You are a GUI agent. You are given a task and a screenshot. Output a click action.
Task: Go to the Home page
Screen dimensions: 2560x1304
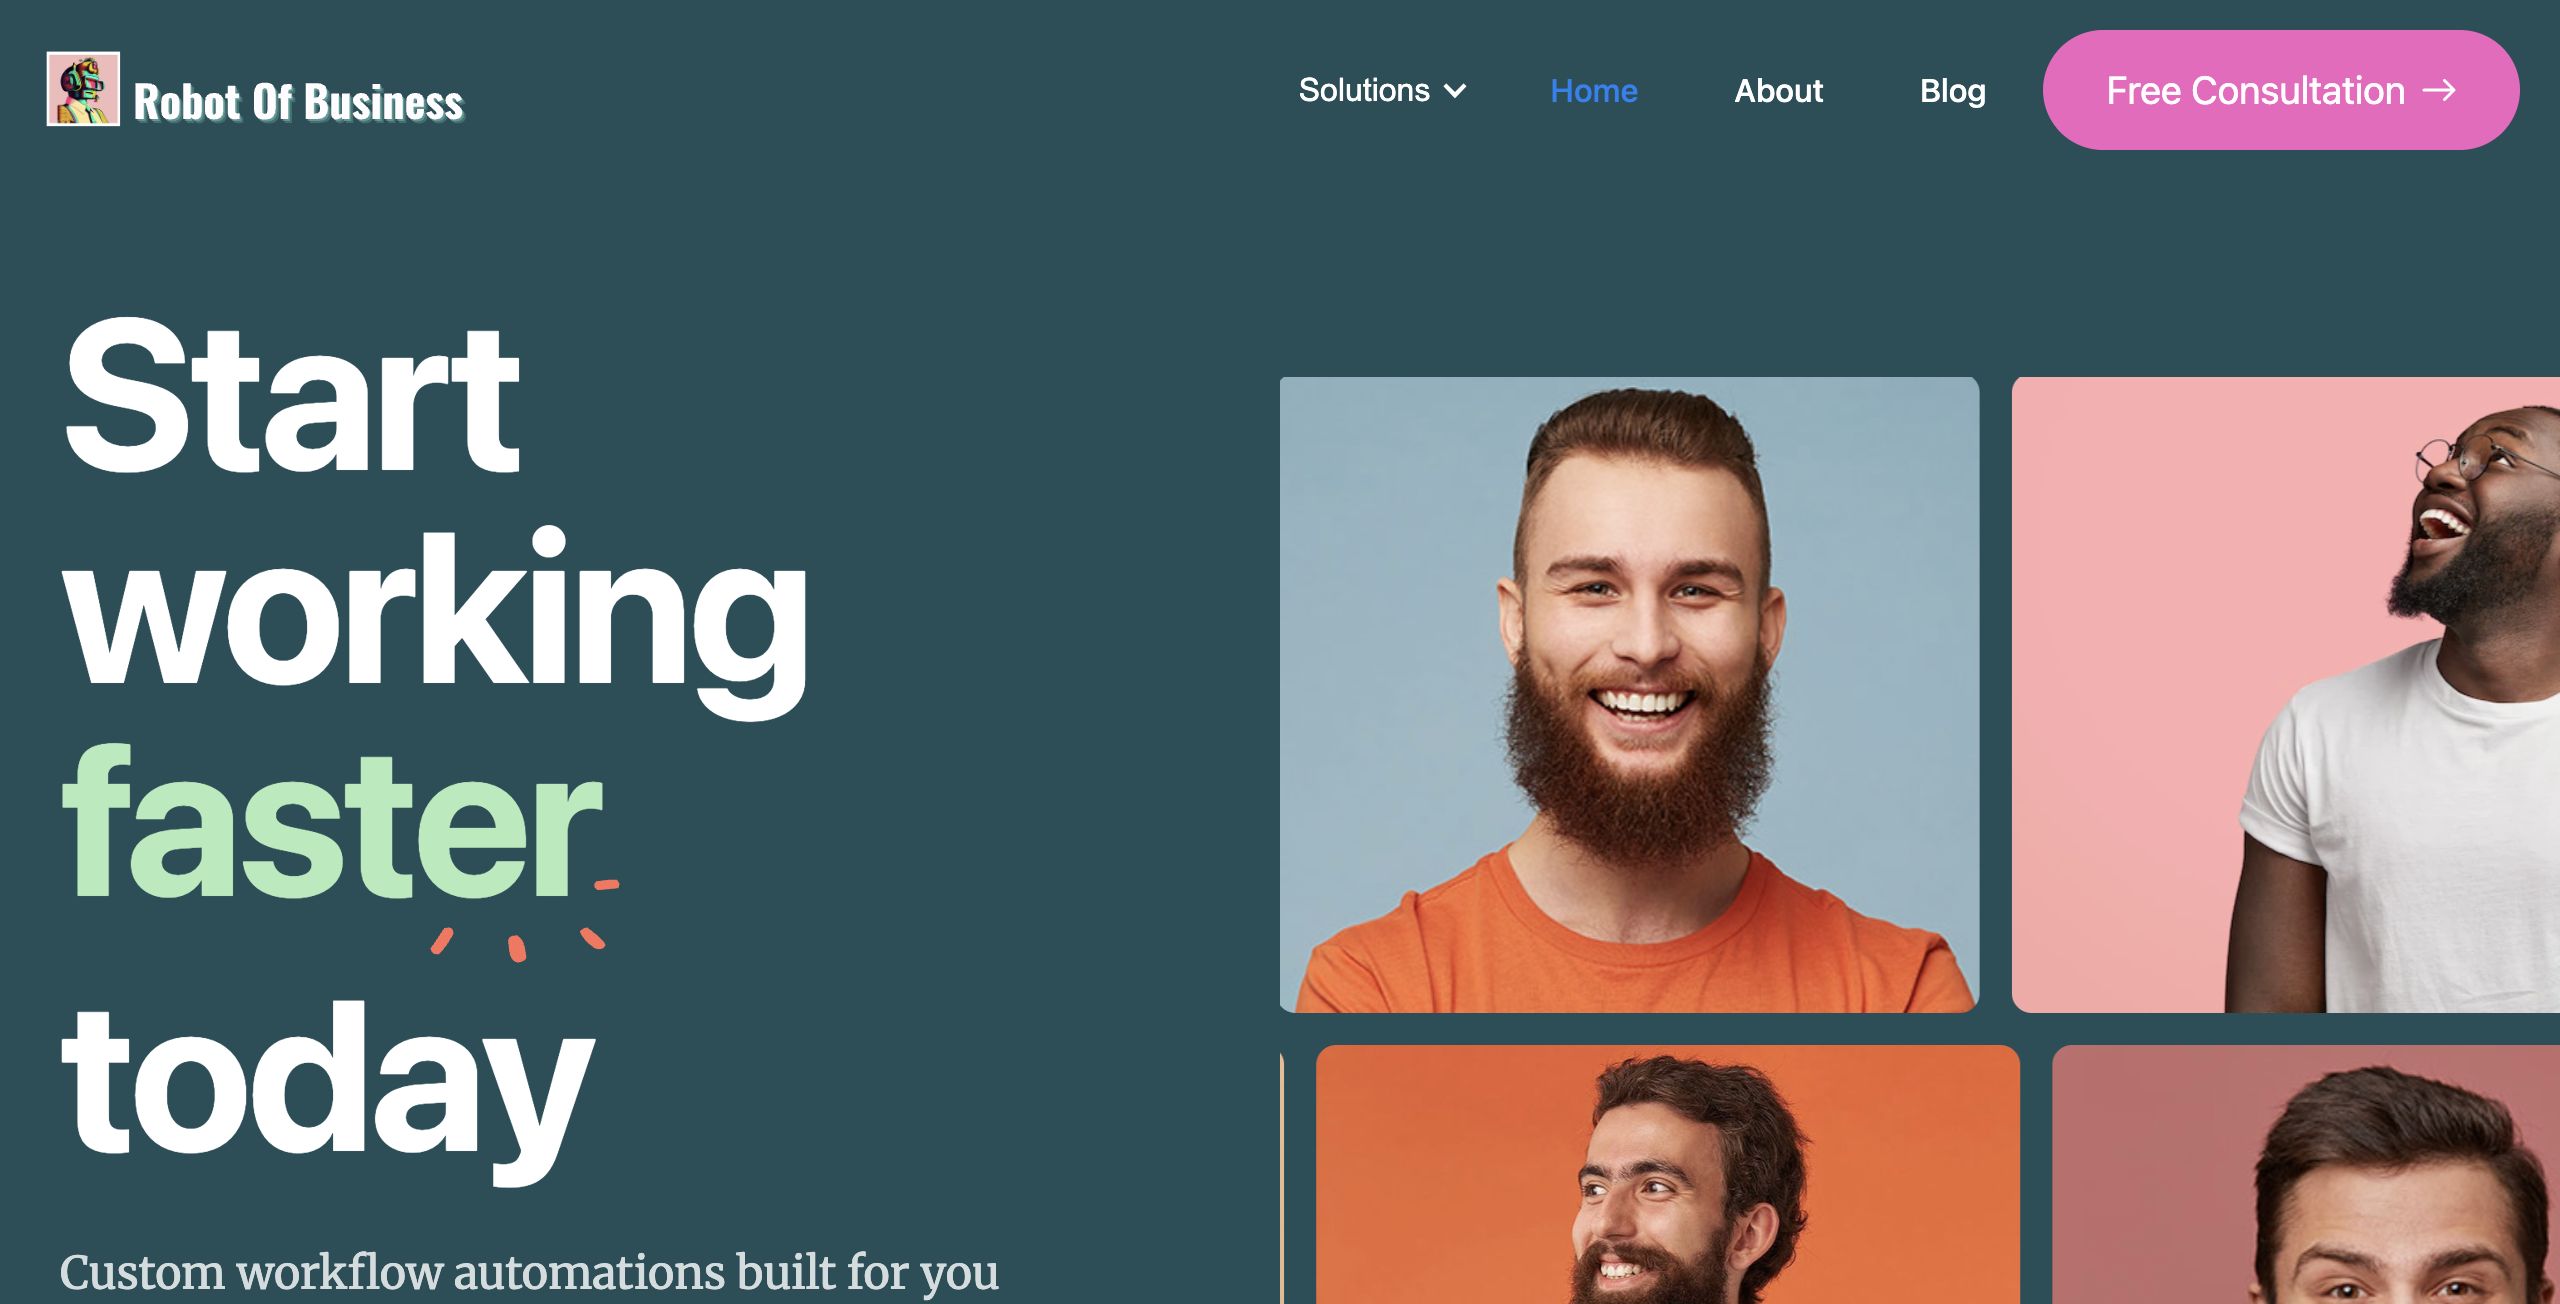pos(1593,91)
